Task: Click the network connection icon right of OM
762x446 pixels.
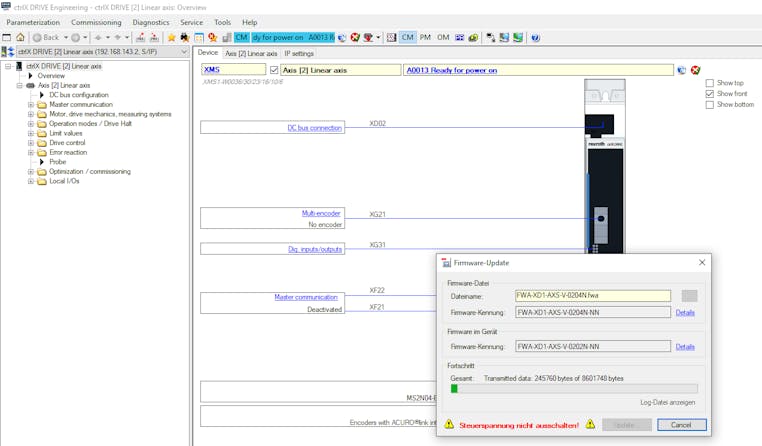Action: [459, 37]
